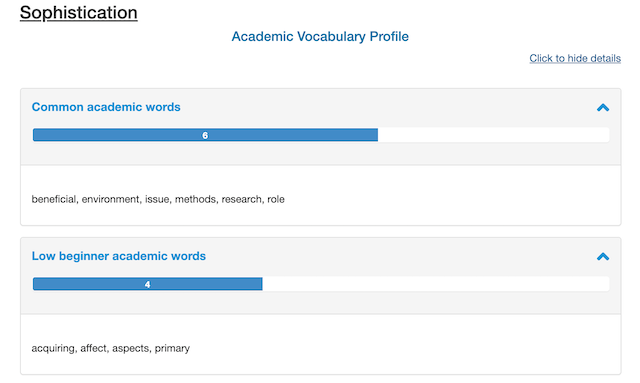640x383 pixels.
Task: Select the Low beginner academic words title
Action: pyautogui.click(x=119, y=256)
